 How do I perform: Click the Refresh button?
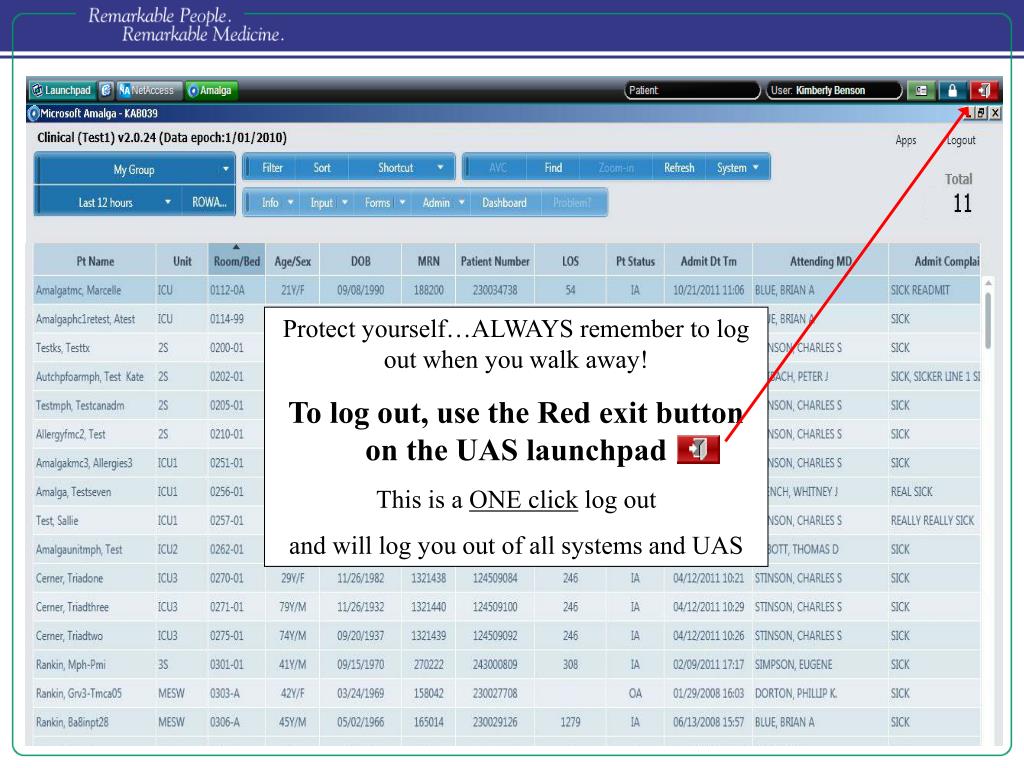click(x=679, y=167)
